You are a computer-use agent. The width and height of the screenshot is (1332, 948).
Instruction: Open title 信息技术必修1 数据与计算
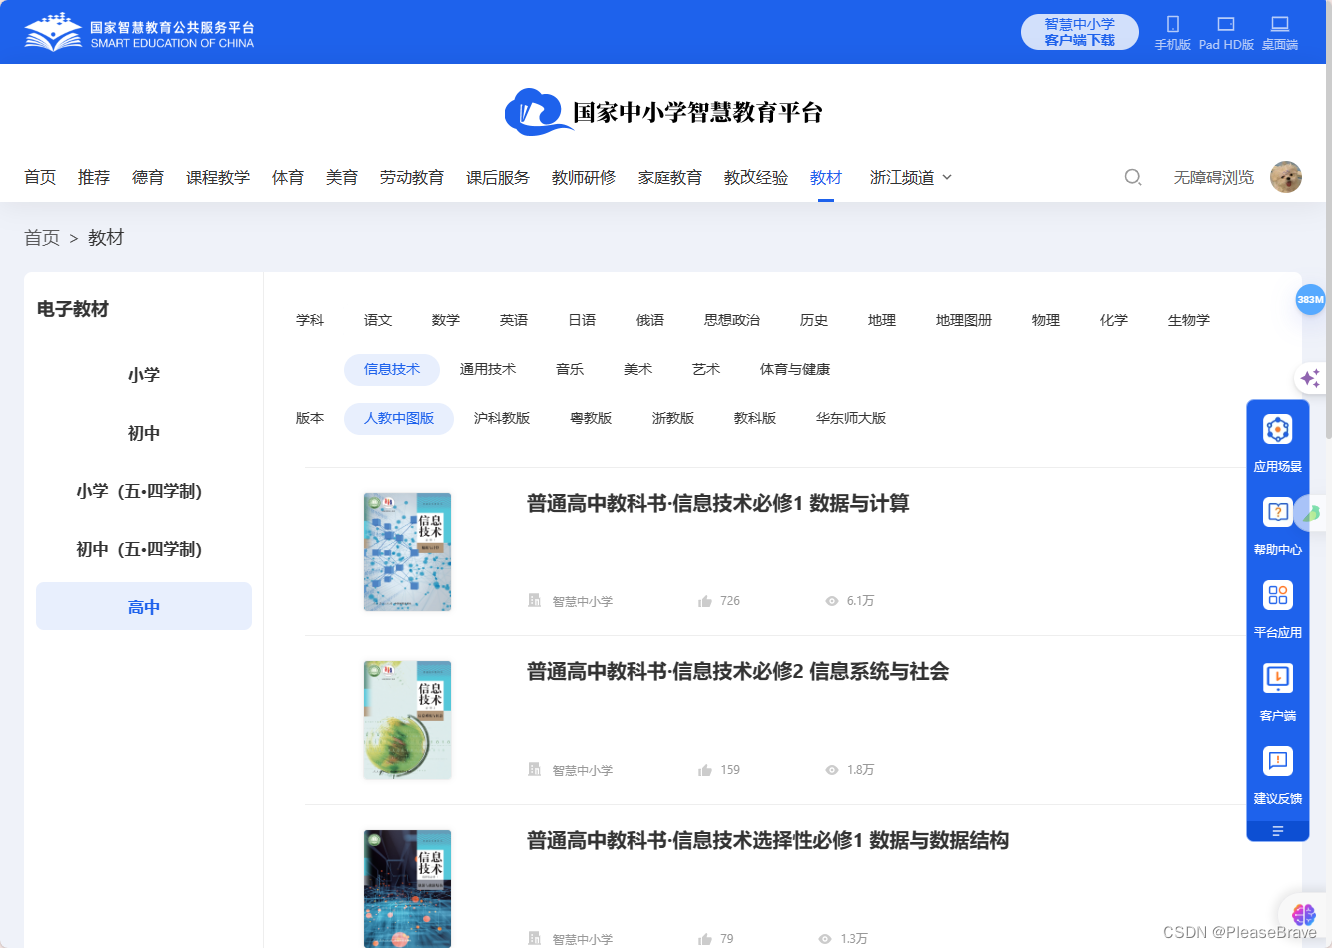coord(718,503)
